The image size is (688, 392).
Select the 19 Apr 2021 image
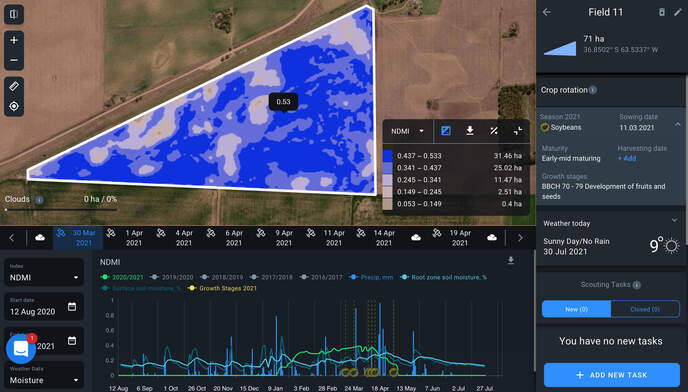454,238
